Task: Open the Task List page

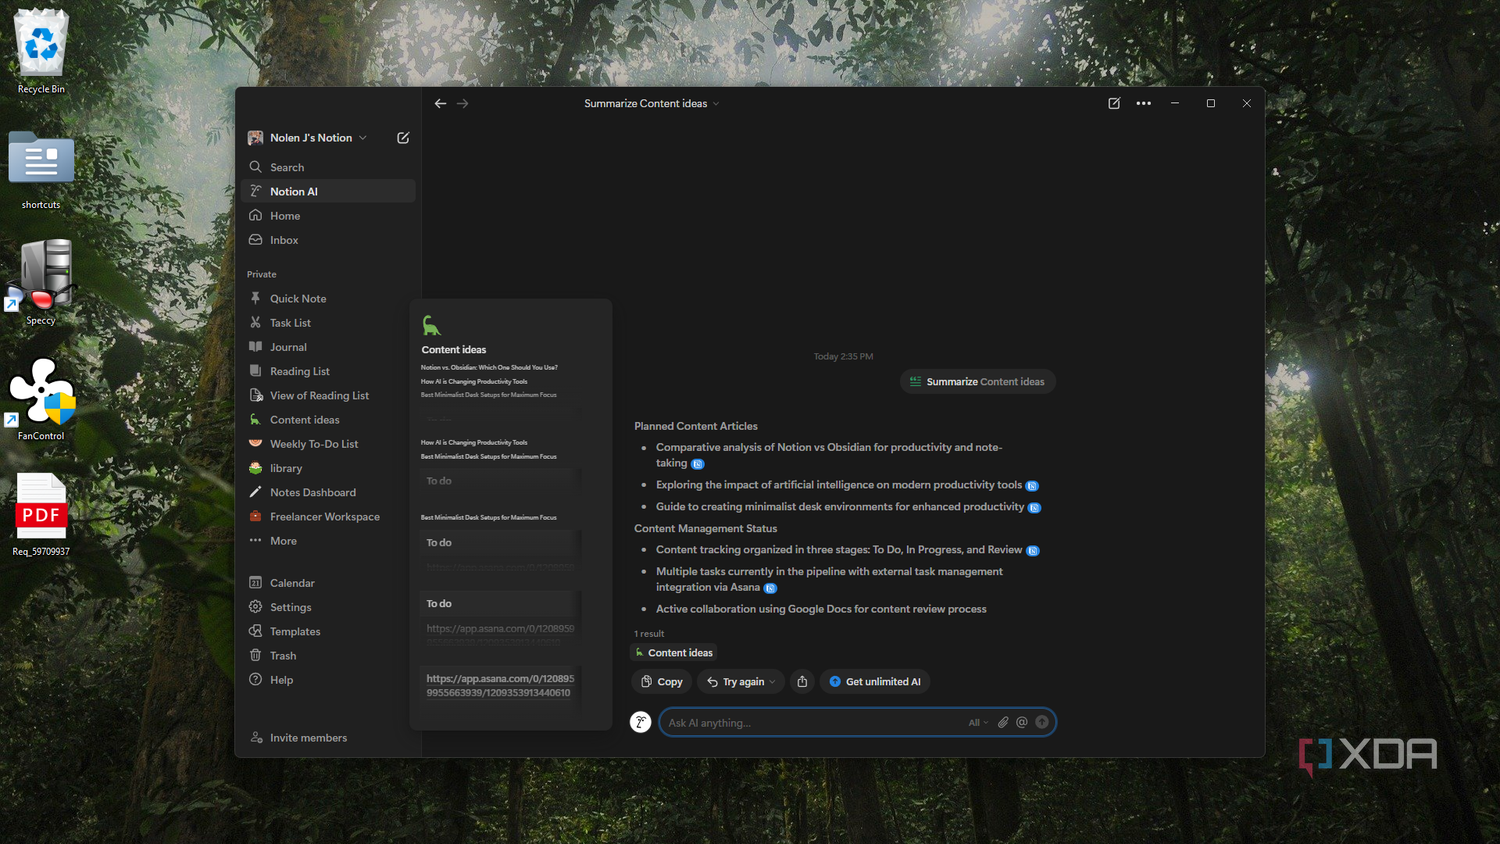Action: [x=329, y=323]
